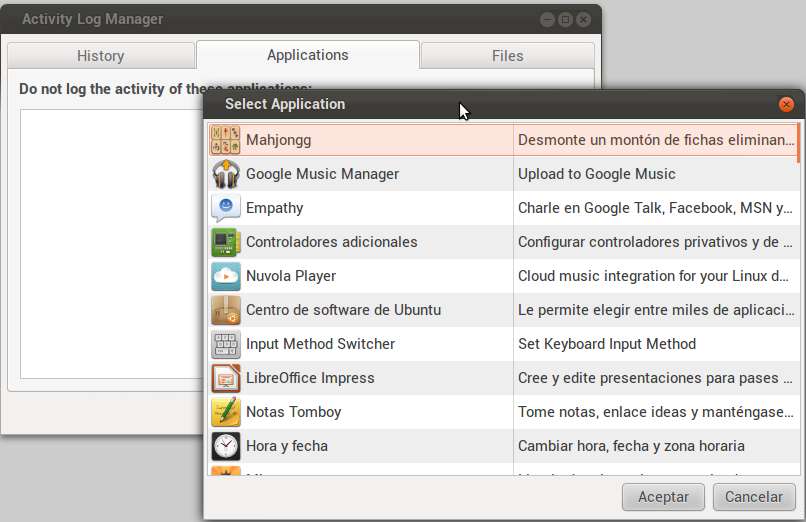
Task: Click the excluded applications list box
Action: [x=112, y=244]
